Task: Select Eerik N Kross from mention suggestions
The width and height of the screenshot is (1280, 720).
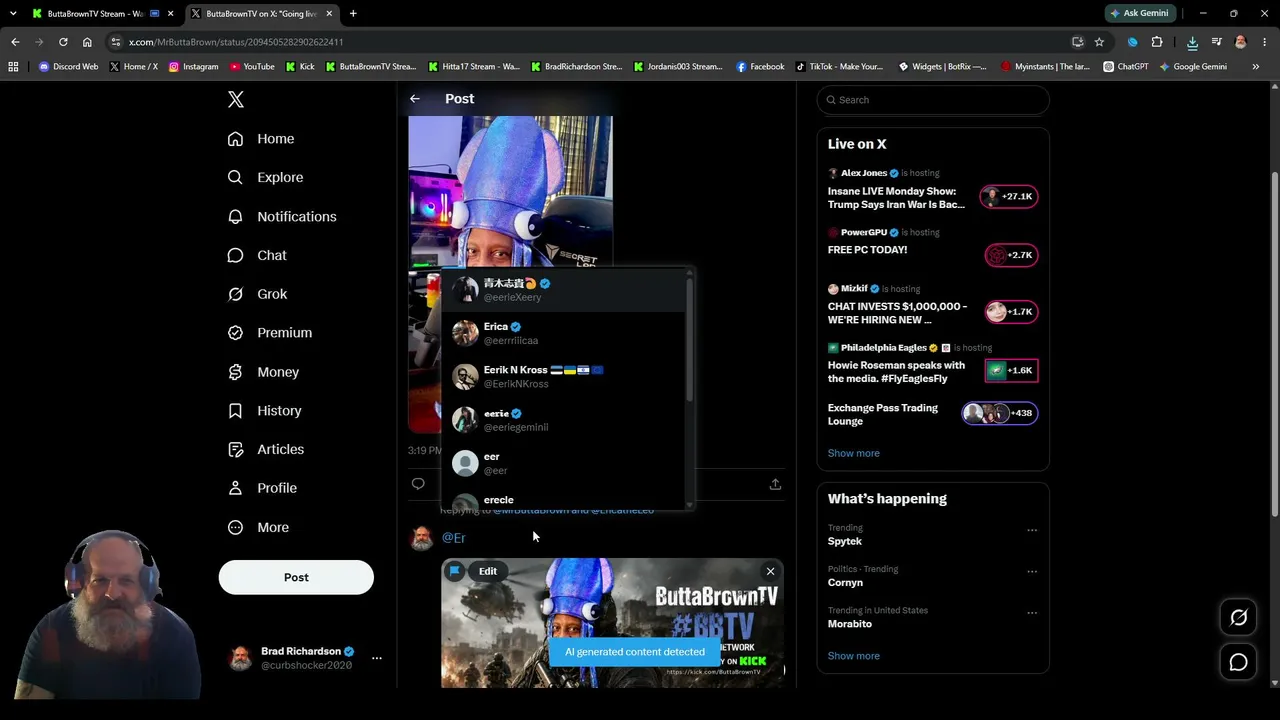Action: [565, 376]
